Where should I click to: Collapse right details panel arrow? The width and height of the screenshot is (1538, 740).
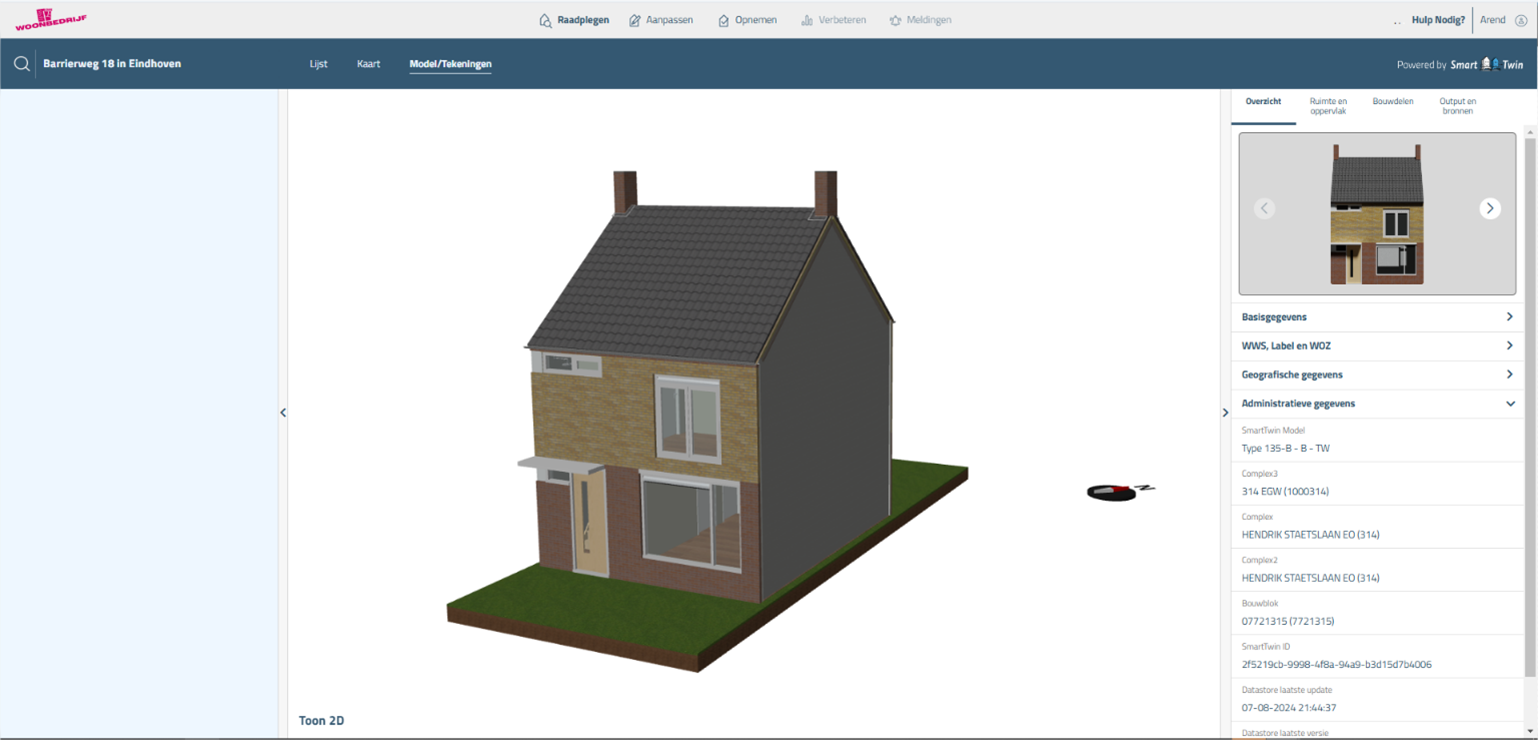point(1225,413)
